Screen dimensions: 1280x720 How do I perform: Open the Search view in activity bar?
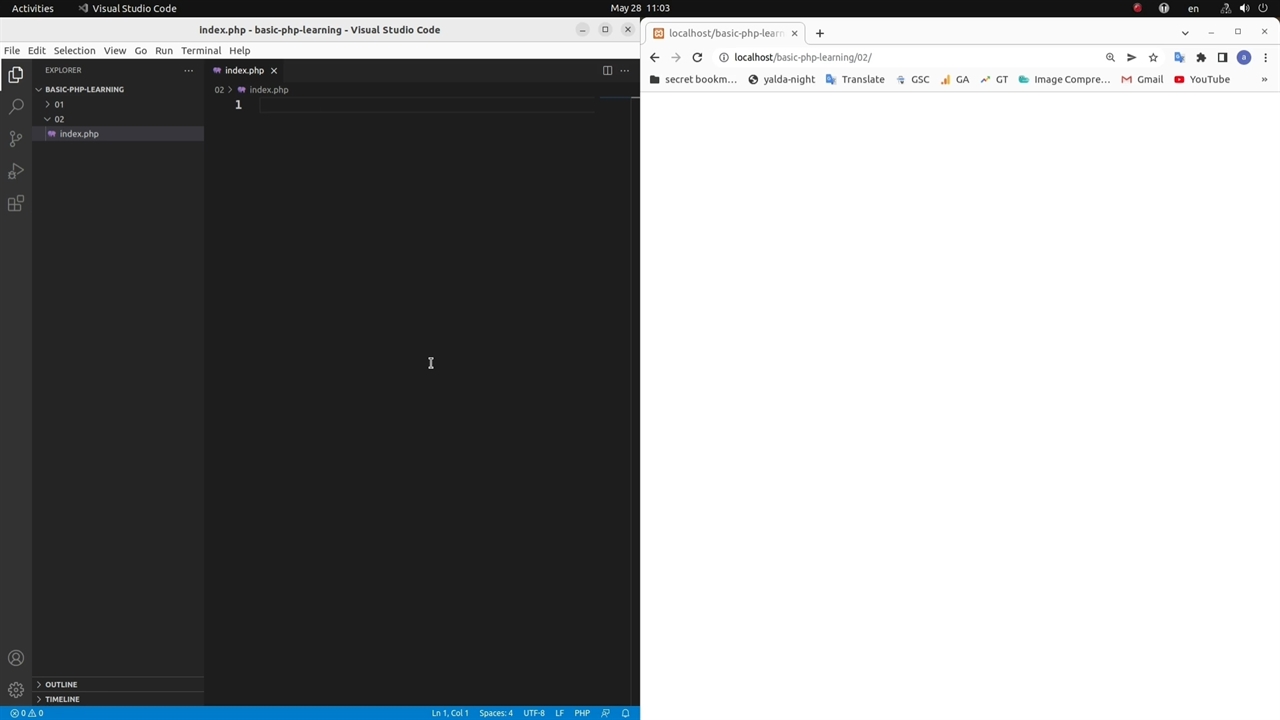click(x=16, y=106)
